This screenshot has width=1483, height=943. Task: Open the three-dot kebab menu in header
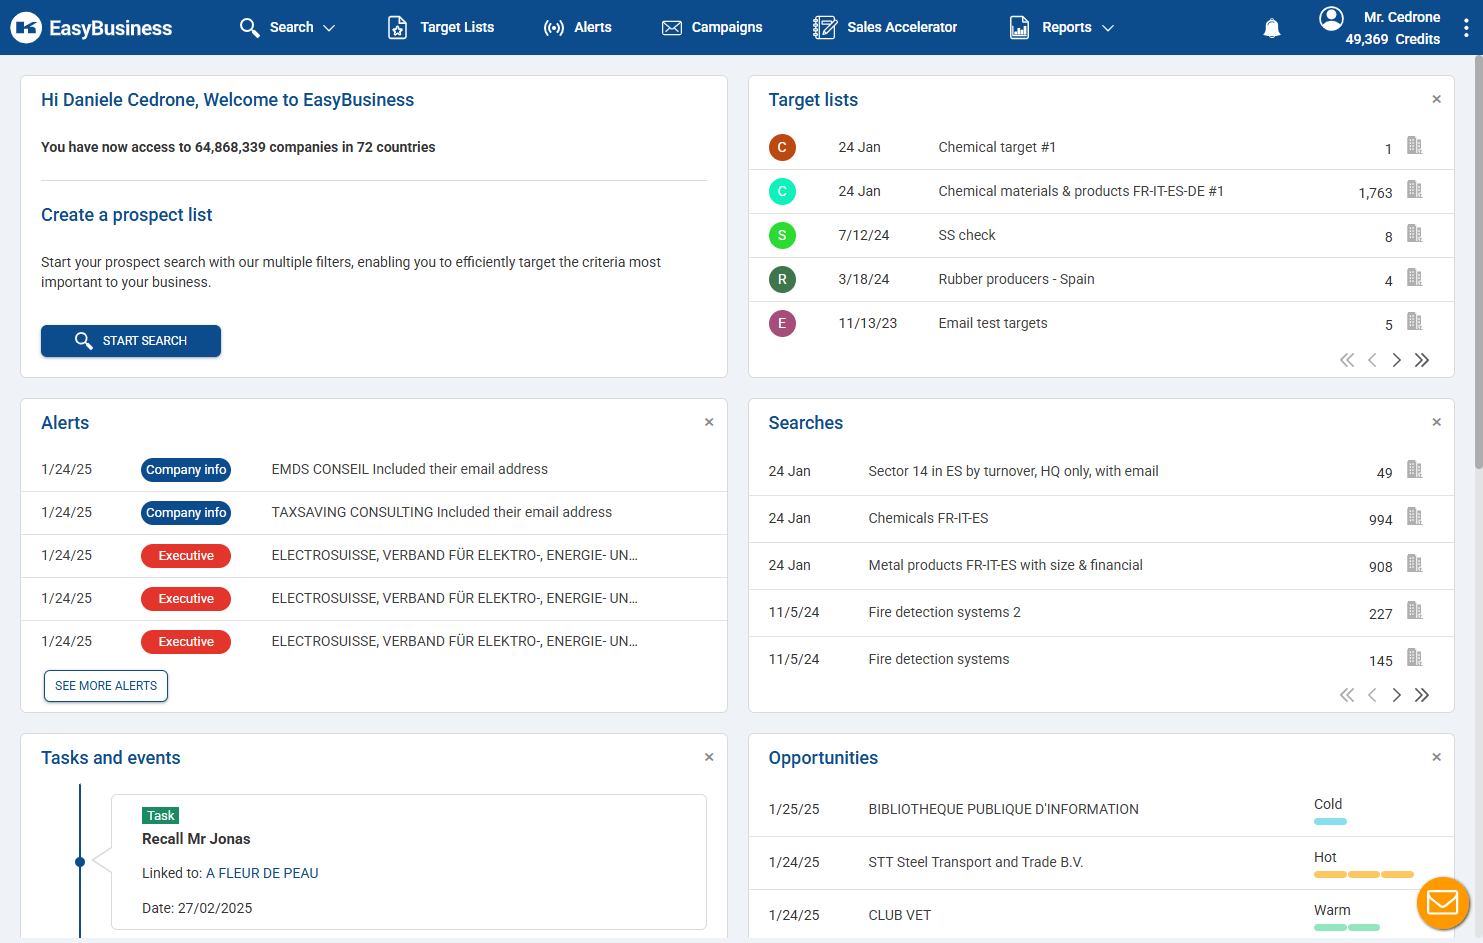(x=1466, y=28)
